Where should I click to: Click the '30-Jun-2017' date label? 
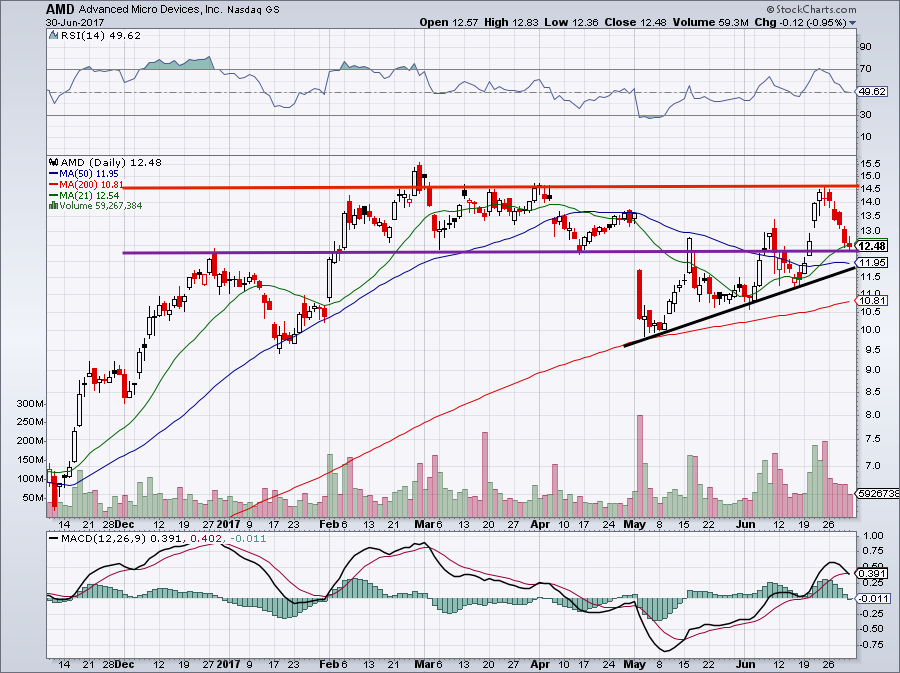(x=75, y=22)
